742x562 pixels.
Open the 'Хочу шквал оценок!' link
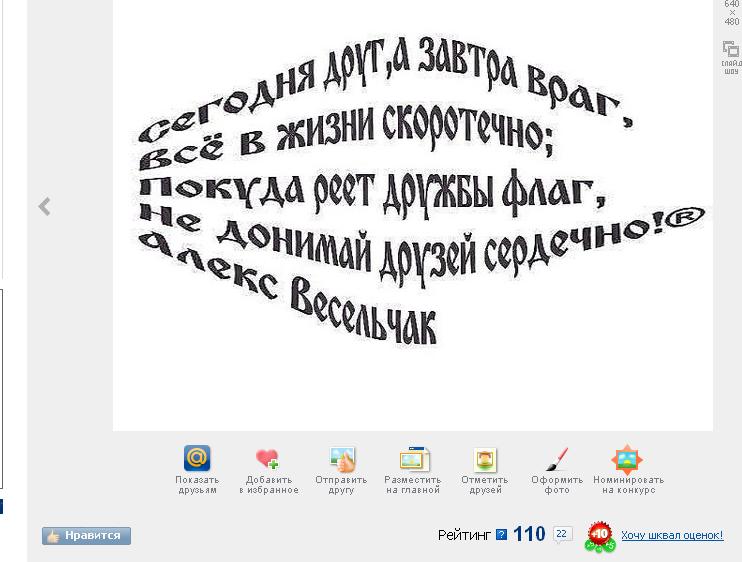point(671,536)
